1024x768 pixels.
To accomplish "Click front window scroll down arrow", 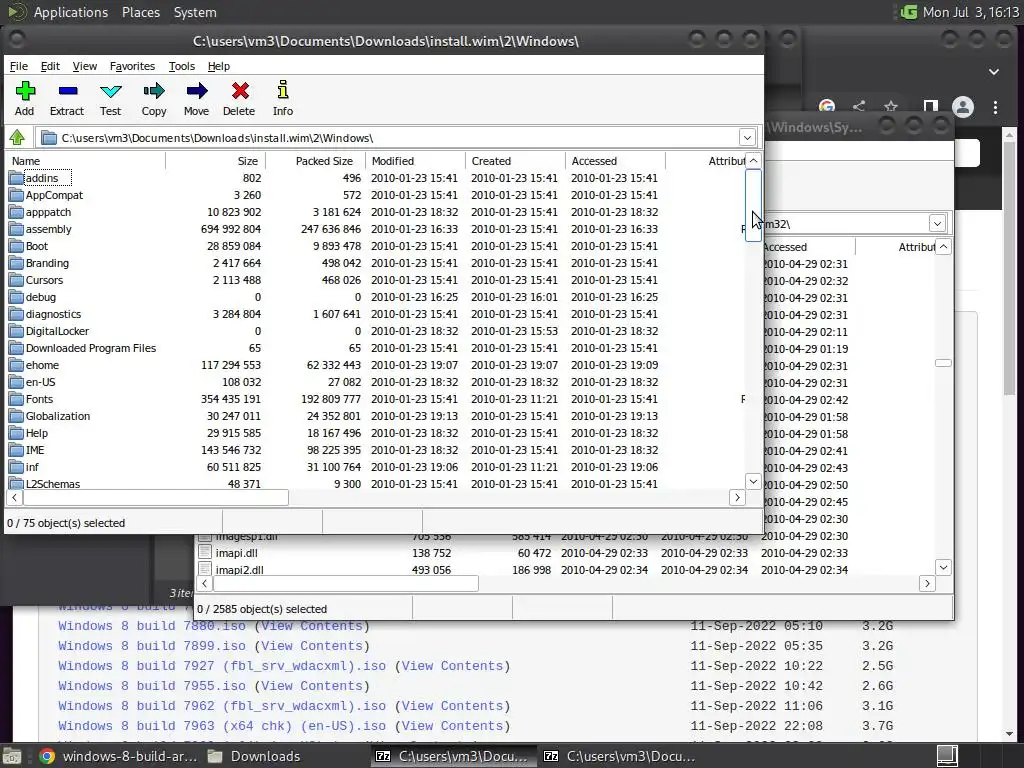I will pyautogui.click(x=753, y=481).
